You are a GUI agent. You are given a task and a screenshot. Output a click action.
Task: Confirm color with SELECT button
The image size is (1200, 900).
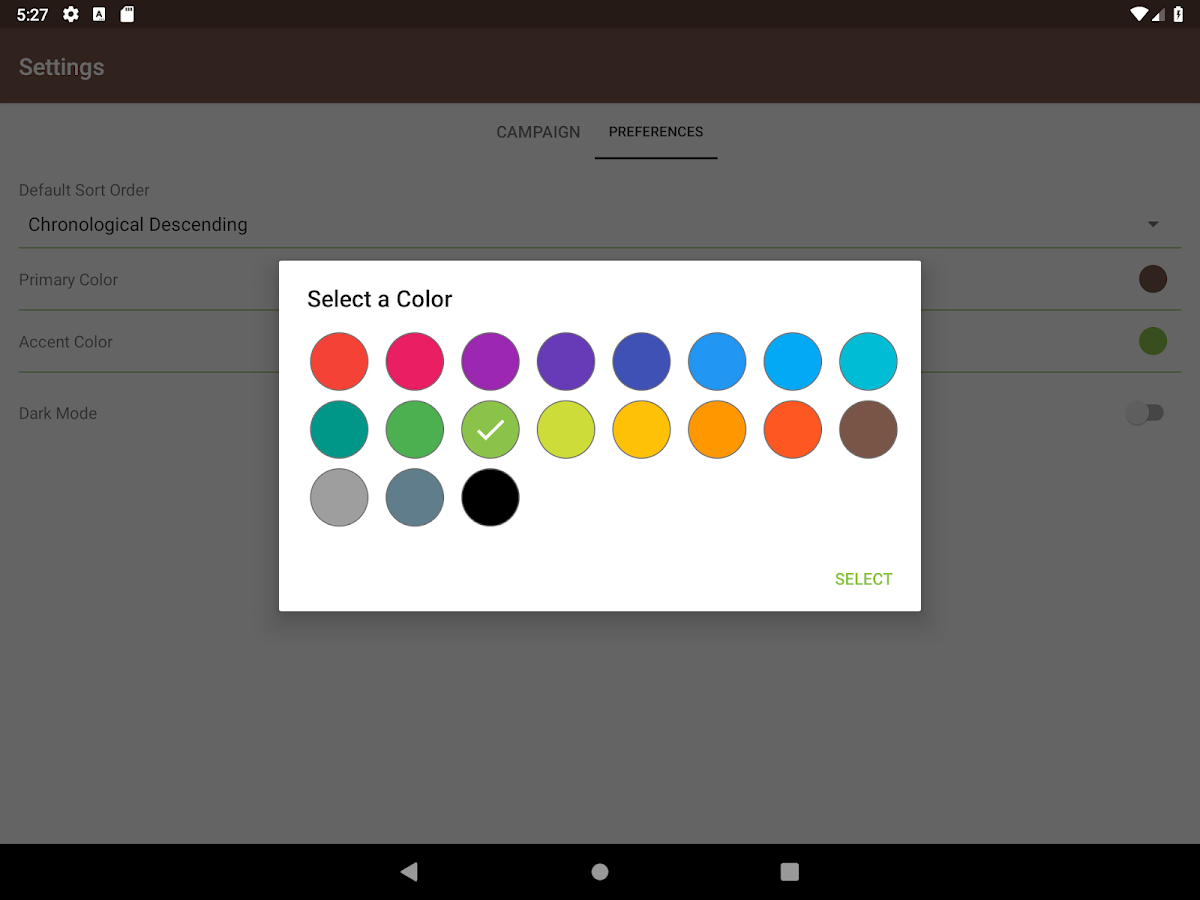(863, 579)
